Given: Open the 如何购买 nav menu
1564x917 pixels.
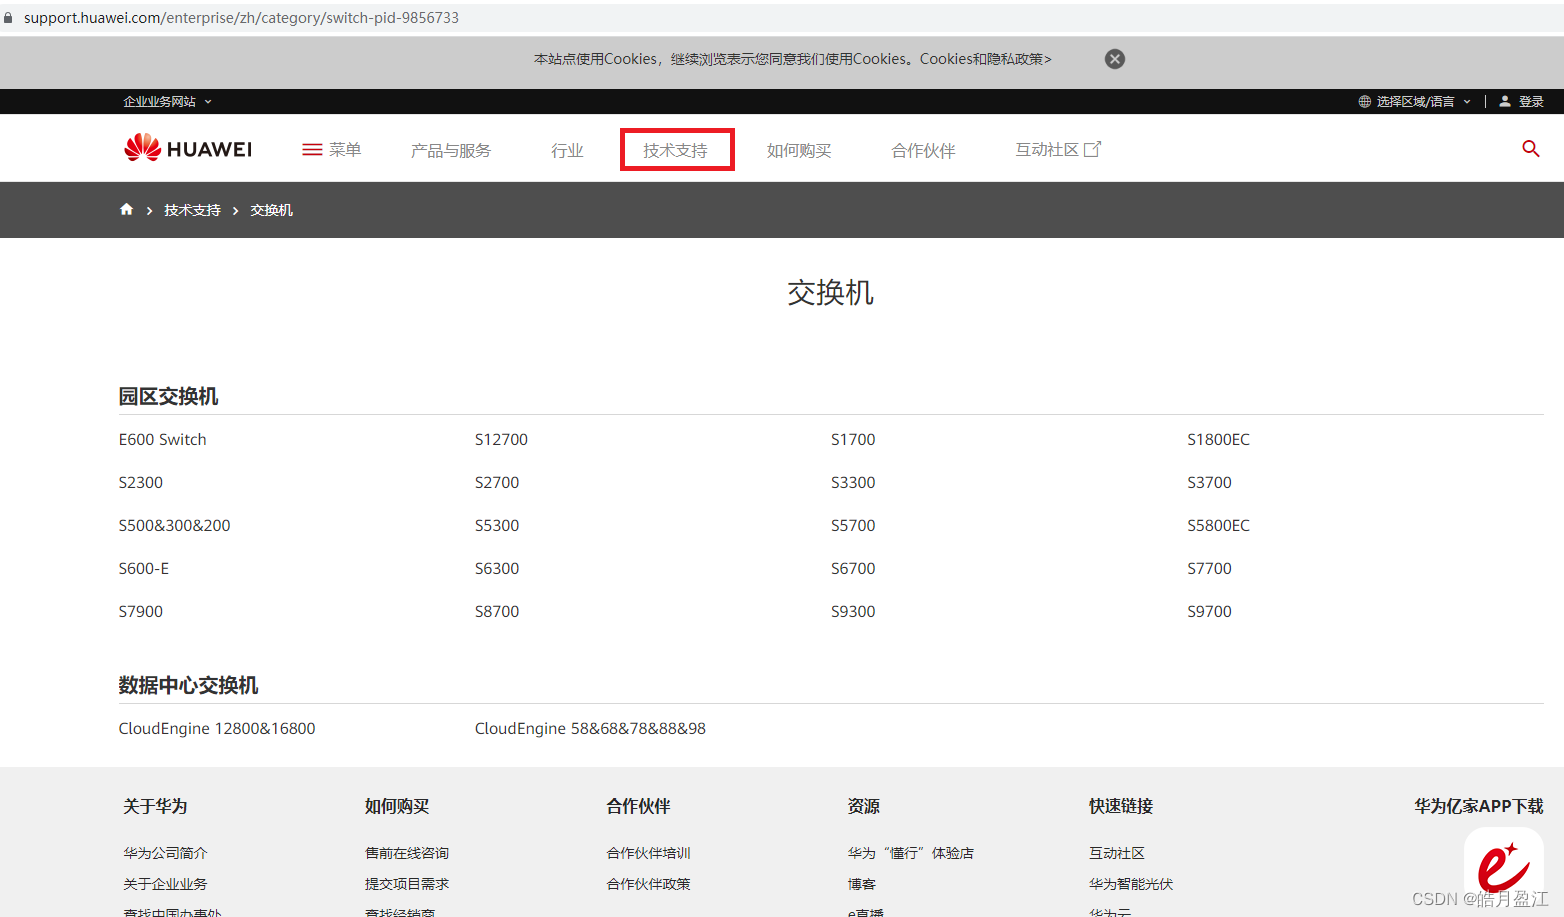Looking at the screenshot, I should click(x=799, y=150).
